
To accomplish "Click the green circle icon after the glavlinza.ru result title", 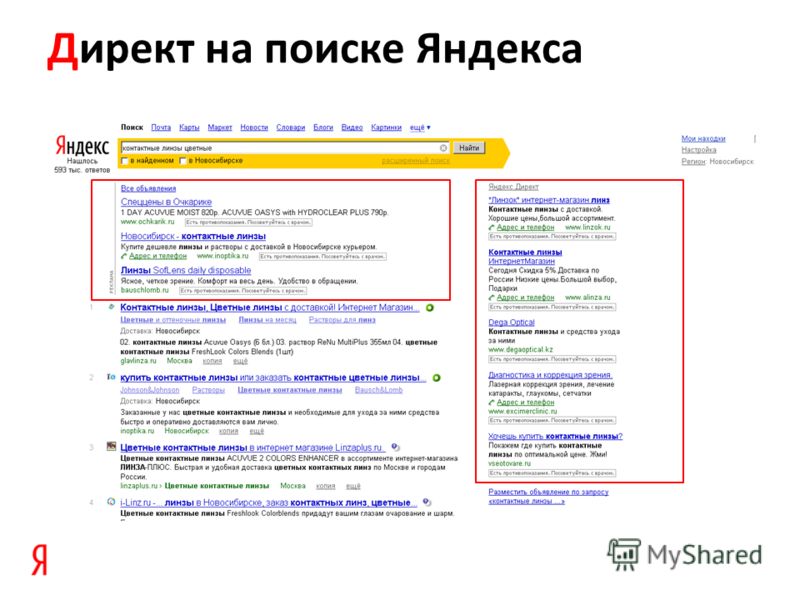I will (x=430, y=308).
